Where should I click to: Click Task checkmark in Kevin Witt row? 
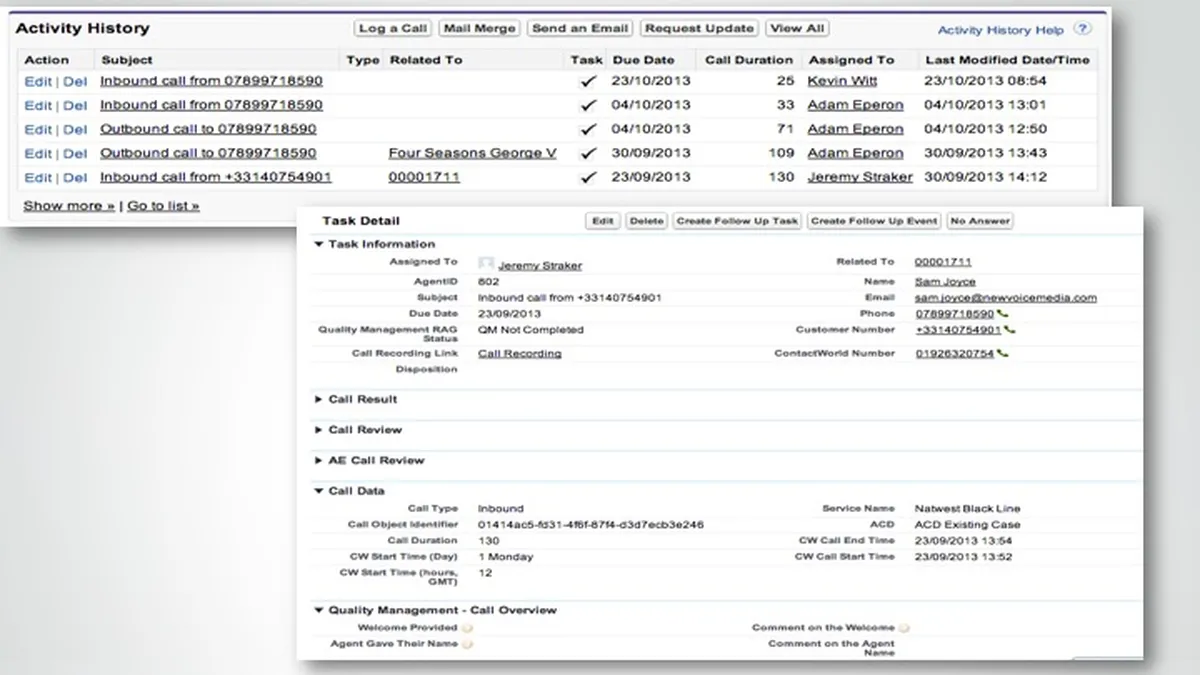(x=588, y=82)
